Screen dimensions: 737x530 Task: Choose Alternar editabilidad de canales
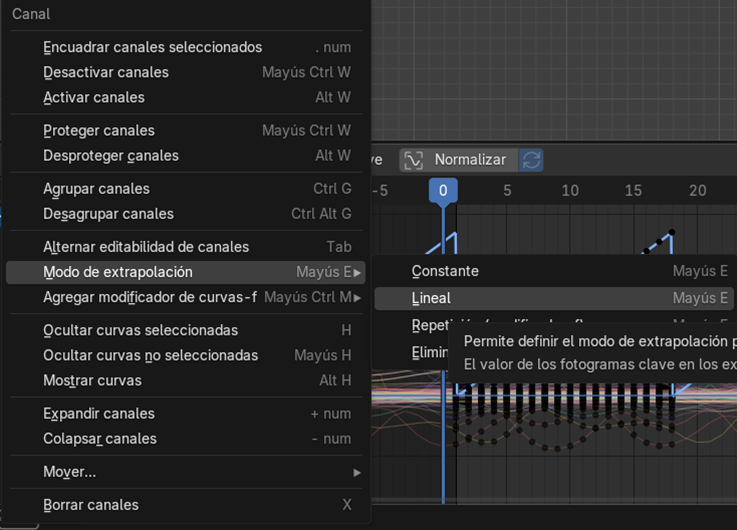(x=186, y=247)
